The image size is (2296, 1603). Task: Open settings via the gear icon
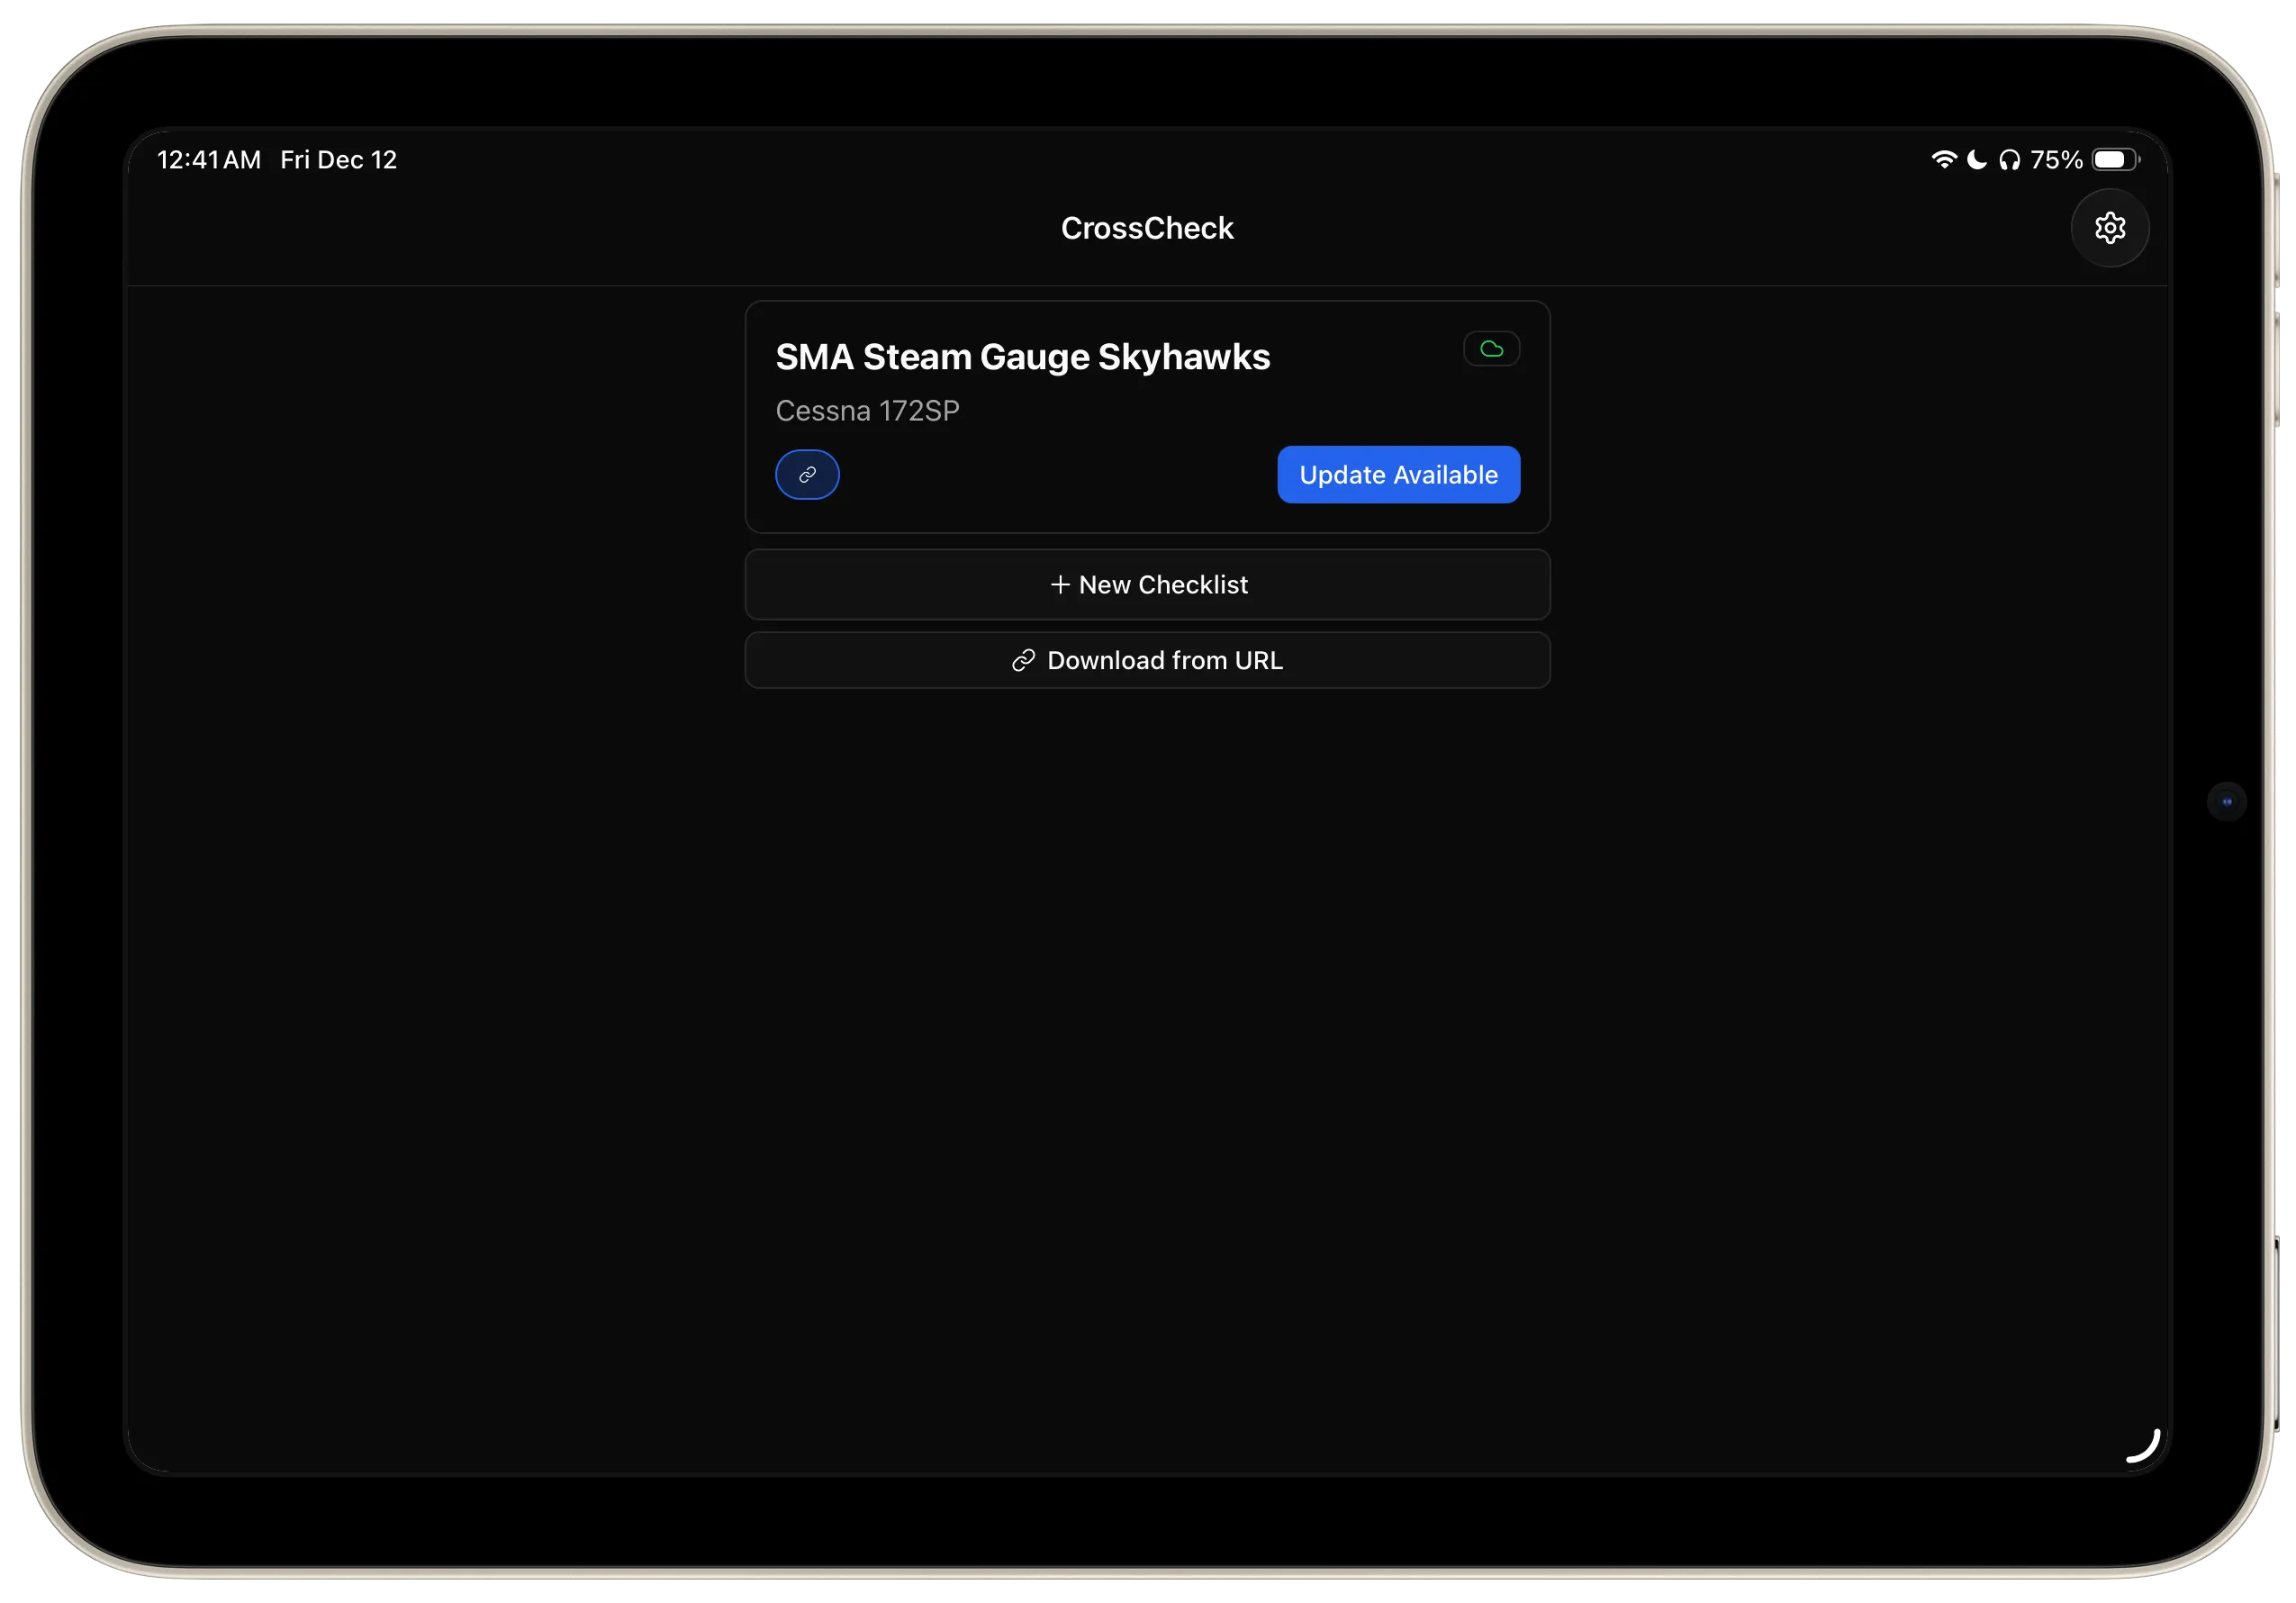pos(2109,228)
